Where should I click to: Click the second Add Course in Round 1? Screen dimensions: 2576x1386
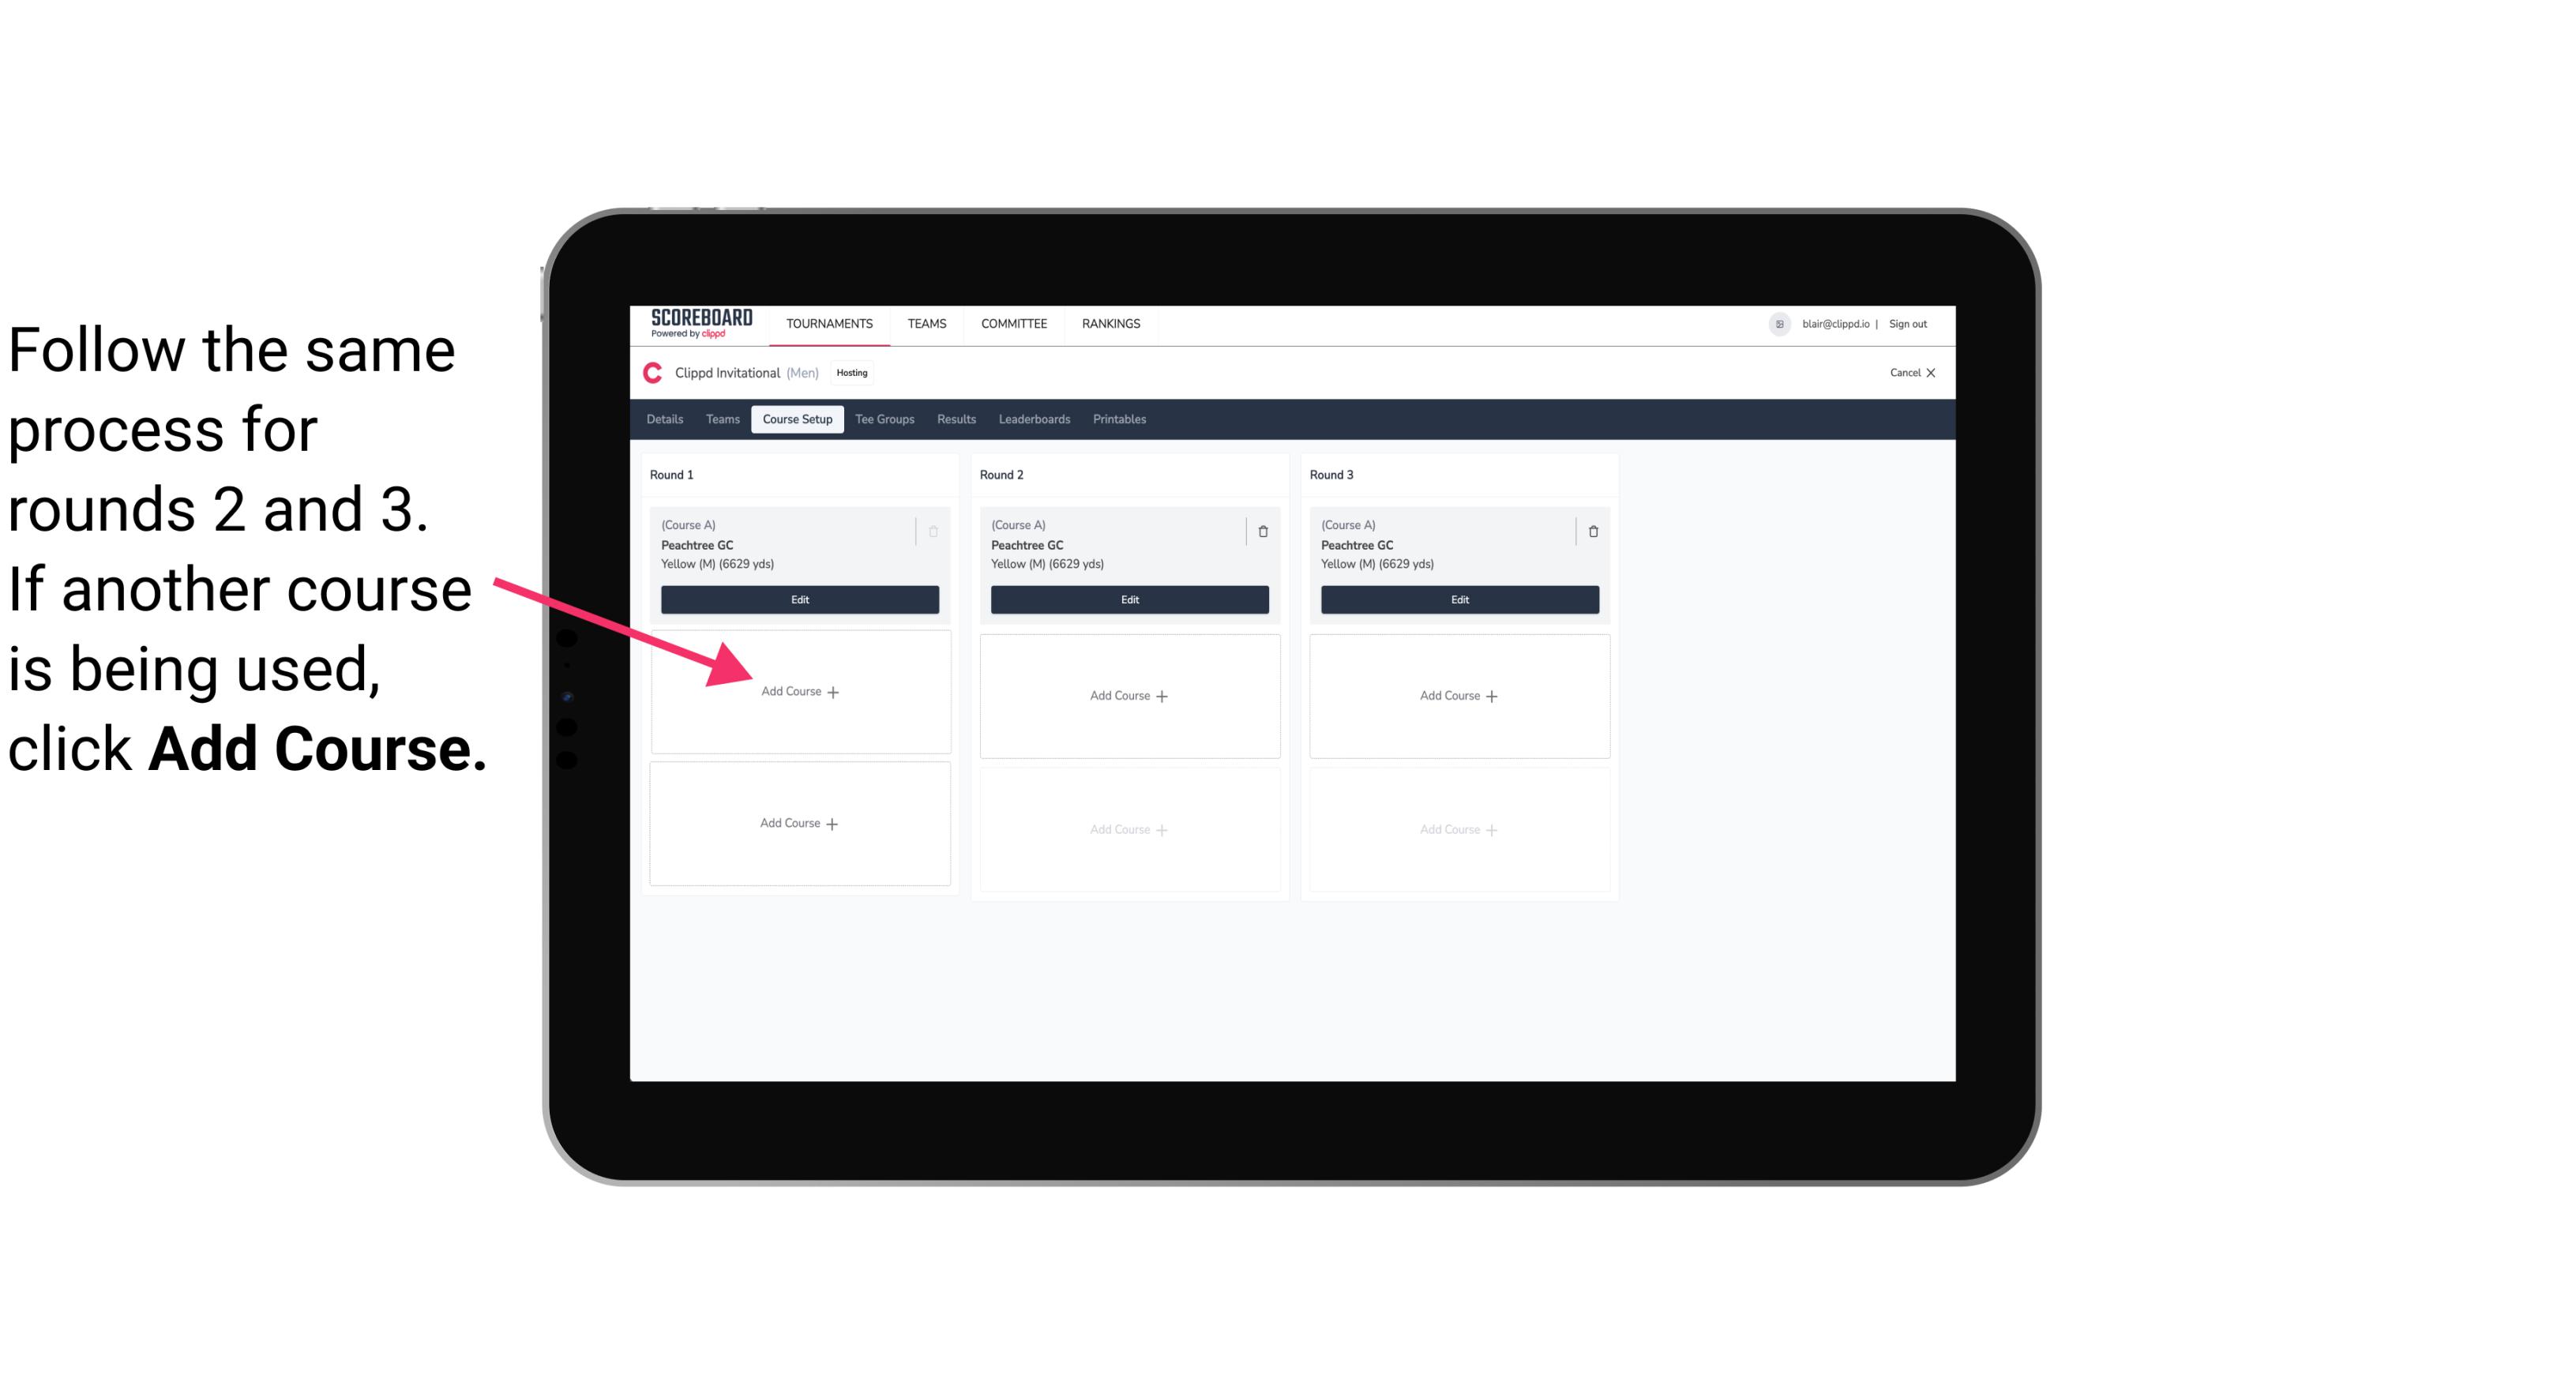(x=802, y=821)
